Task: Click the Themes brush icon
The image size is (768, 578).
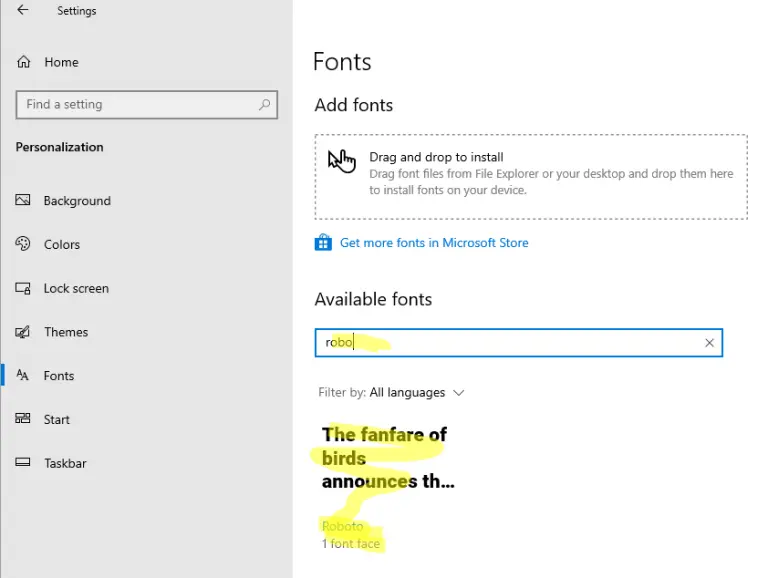Action: pos(23,332)
